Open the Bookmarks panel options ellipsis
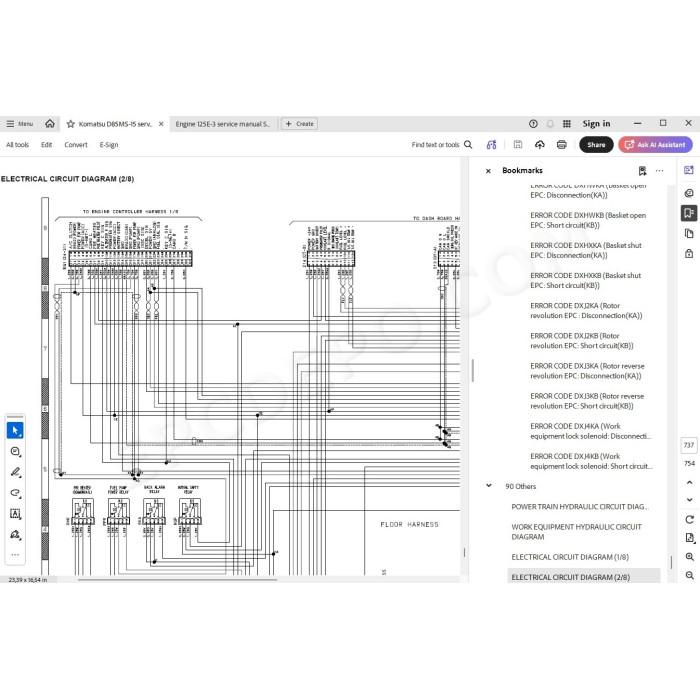Viewport: 700px width, 700px height. (659, 171)
